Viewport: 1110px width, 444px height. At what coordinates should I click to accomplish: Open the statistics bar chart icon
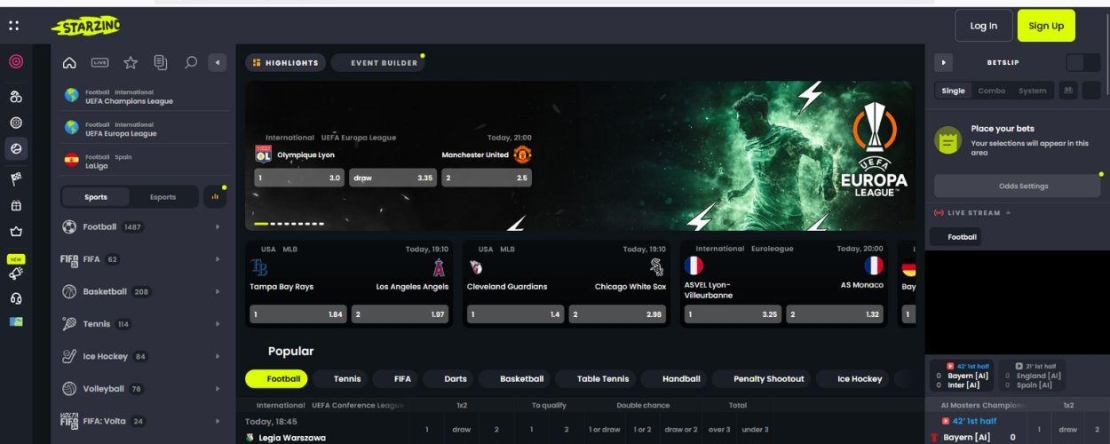pos(215,198)
